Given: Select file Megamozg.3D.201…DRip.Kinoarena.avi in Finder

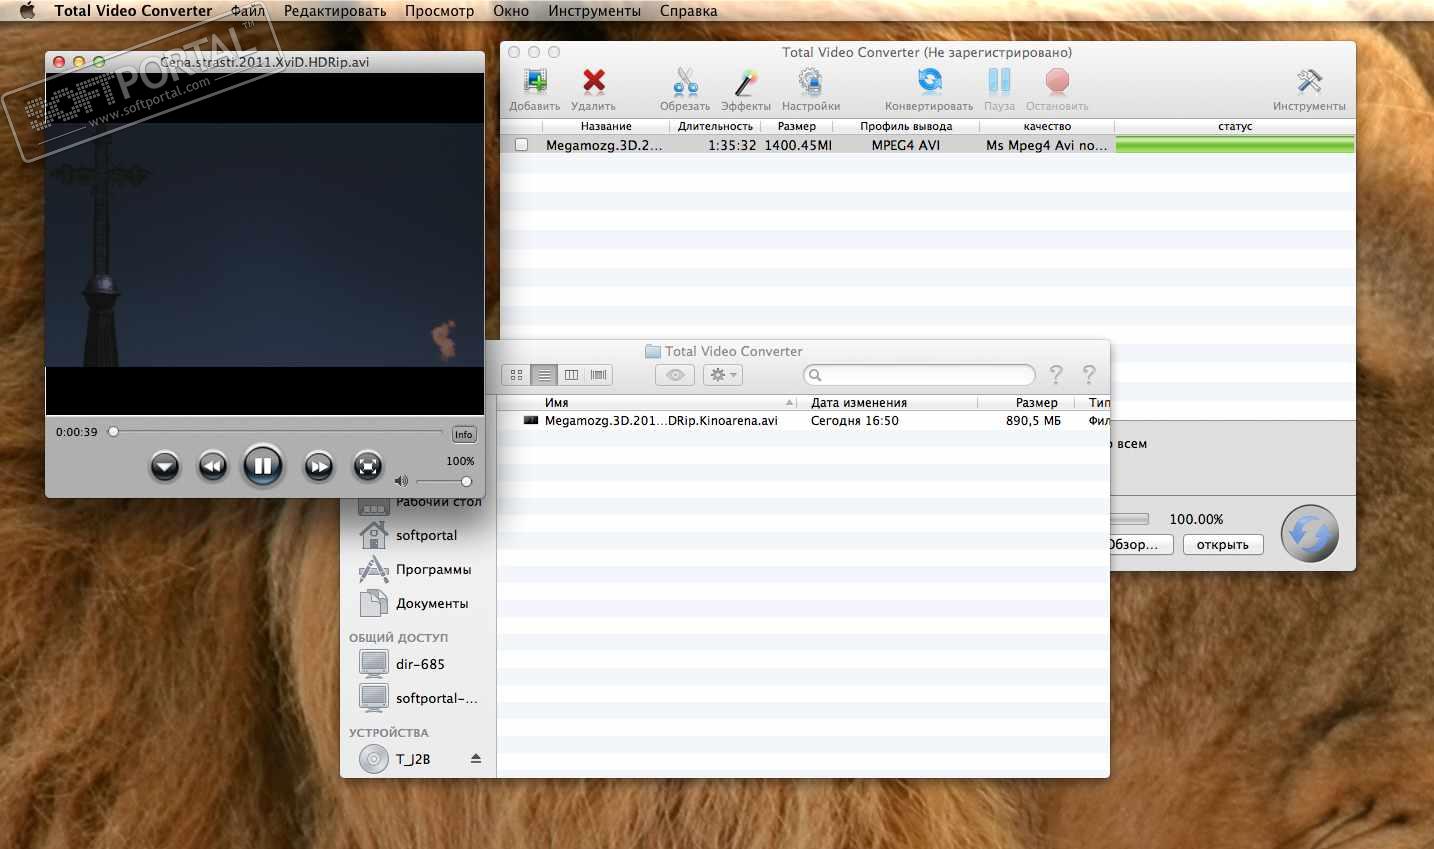Looking at the screenshot, I should (661, 421).
